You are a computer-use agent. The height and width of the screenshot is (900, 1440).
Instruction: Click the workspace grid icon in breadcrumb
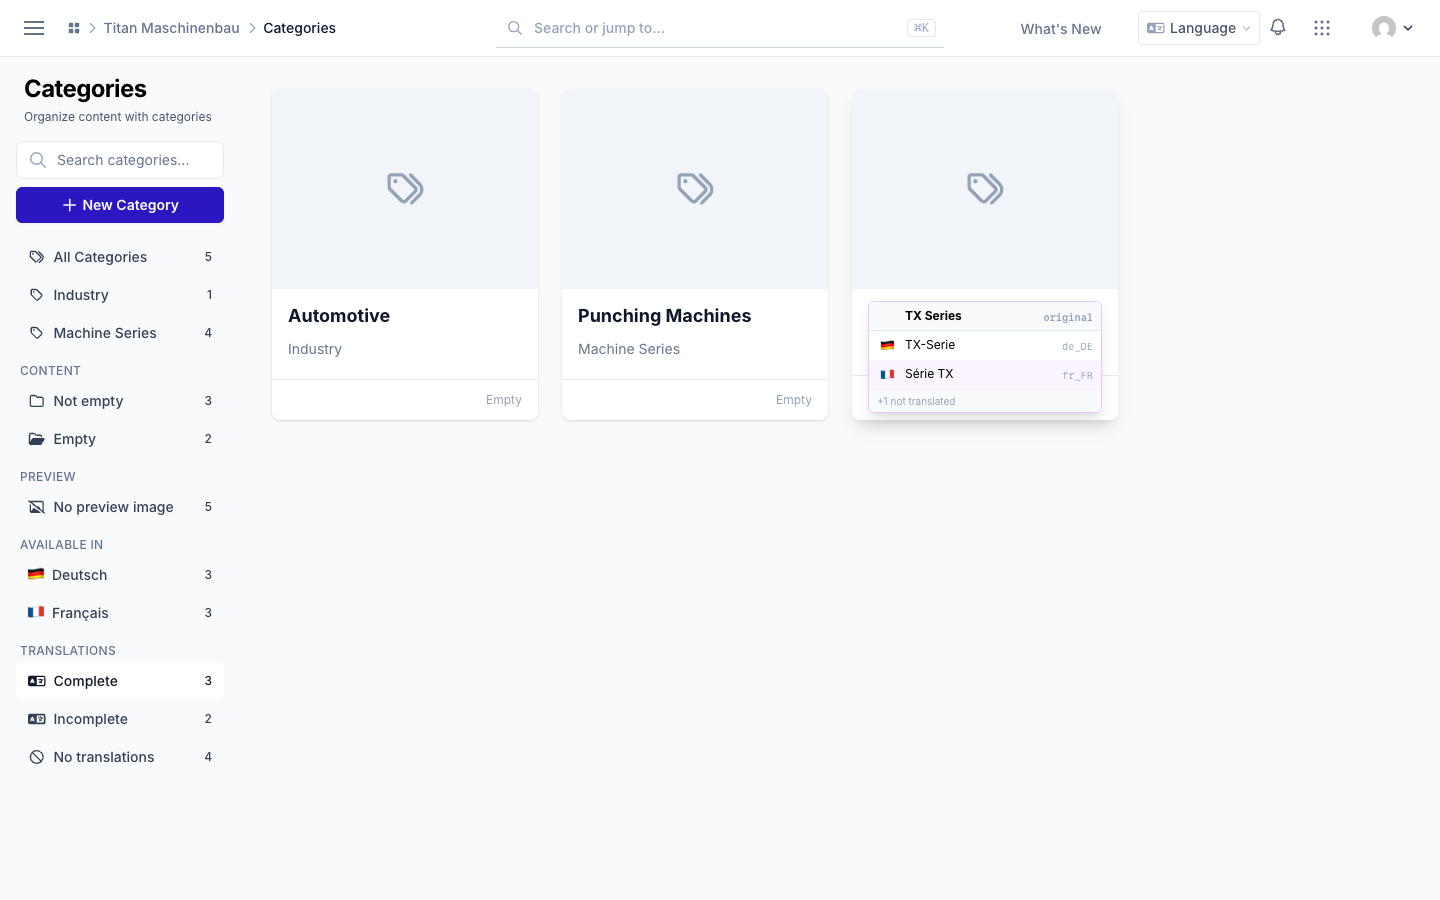74,28
